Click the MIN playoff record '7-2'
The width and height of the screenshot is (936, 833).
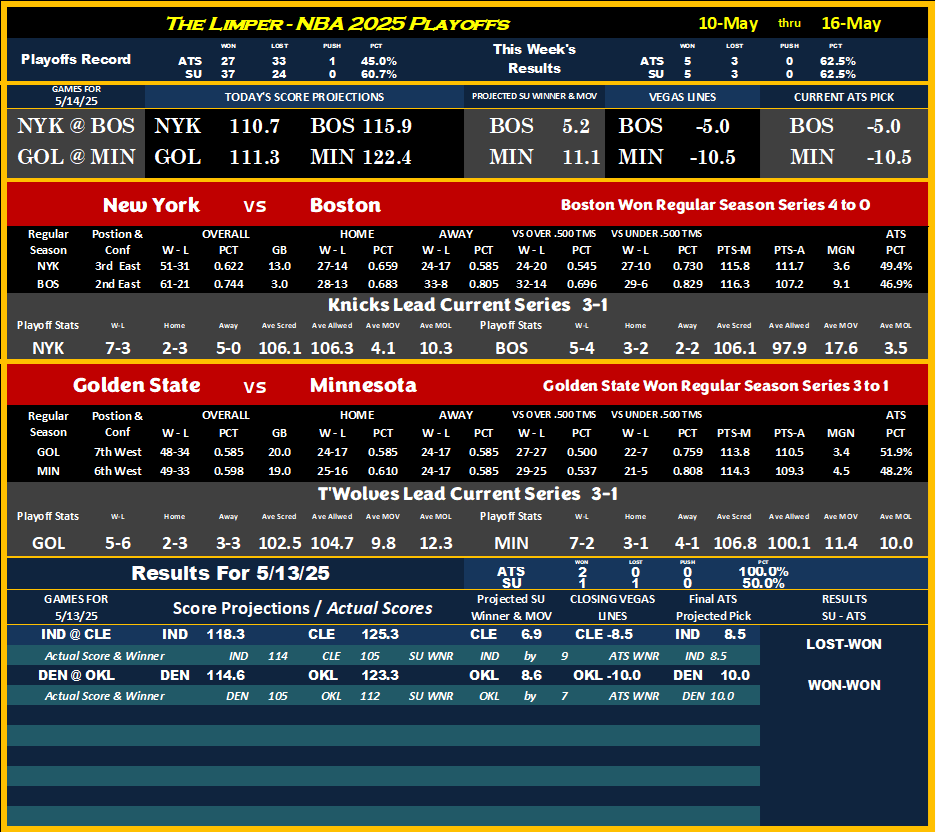point(581,543)
